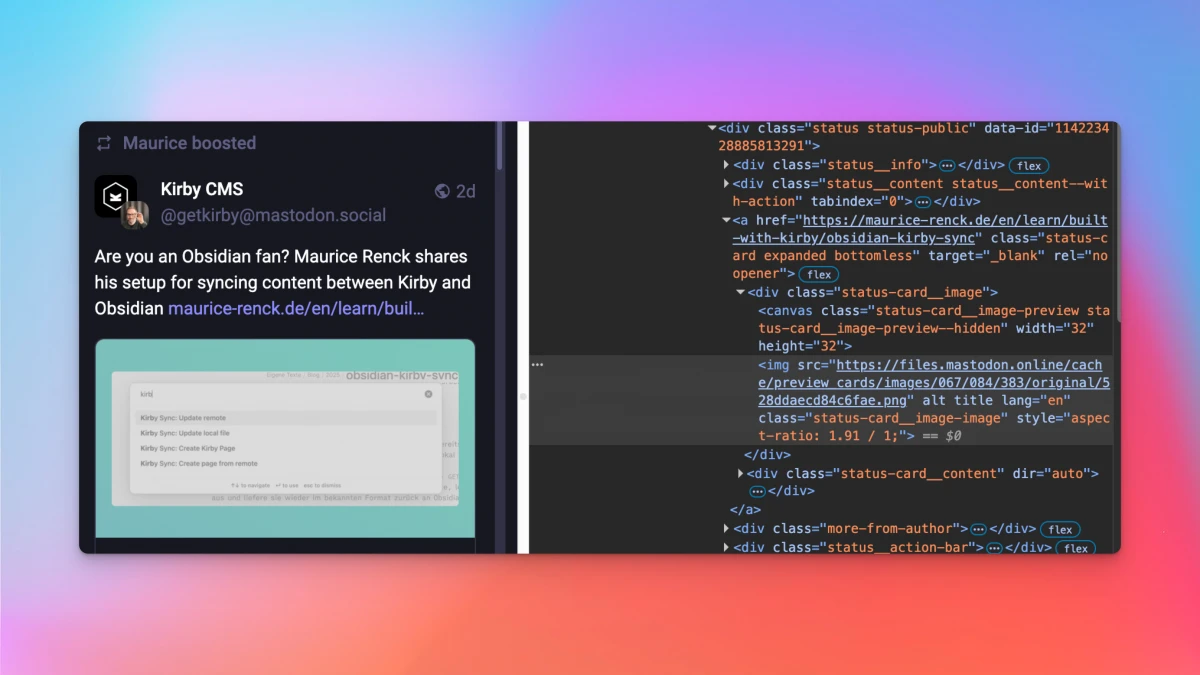This screenshot has width=1200, height=675.
Task: Open the Obsidian Kirby sync preview card image
Action: [x=285, y=438]
